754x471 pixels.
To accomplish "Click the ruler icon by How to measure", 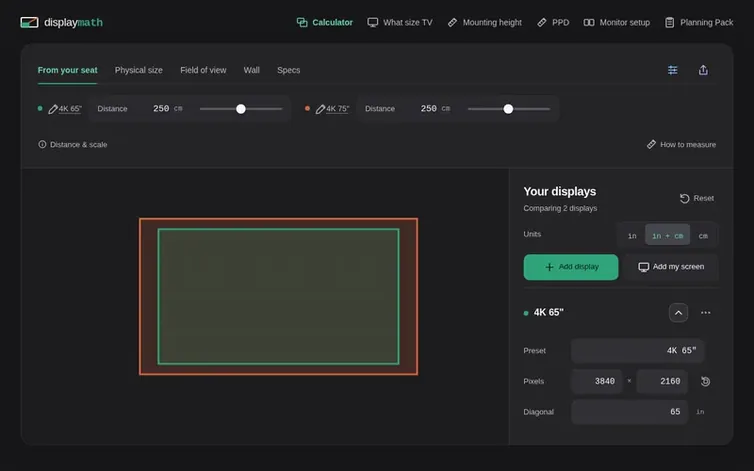I will tap(651, 144).
